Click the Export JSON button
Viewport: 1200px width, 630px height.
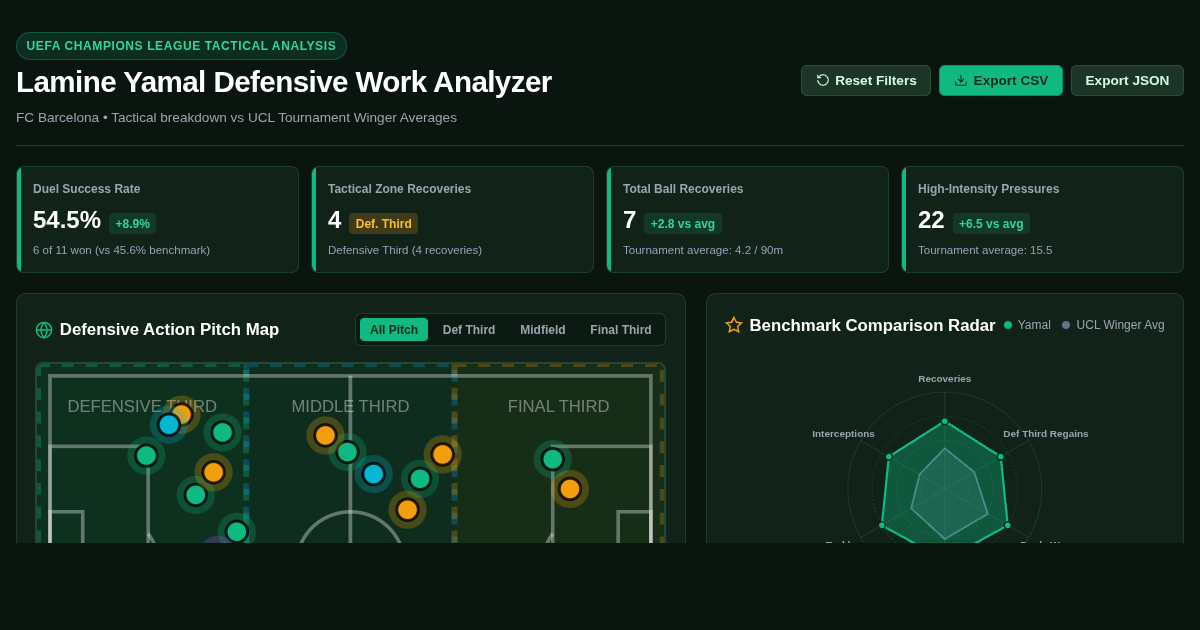click(1127, 80)
